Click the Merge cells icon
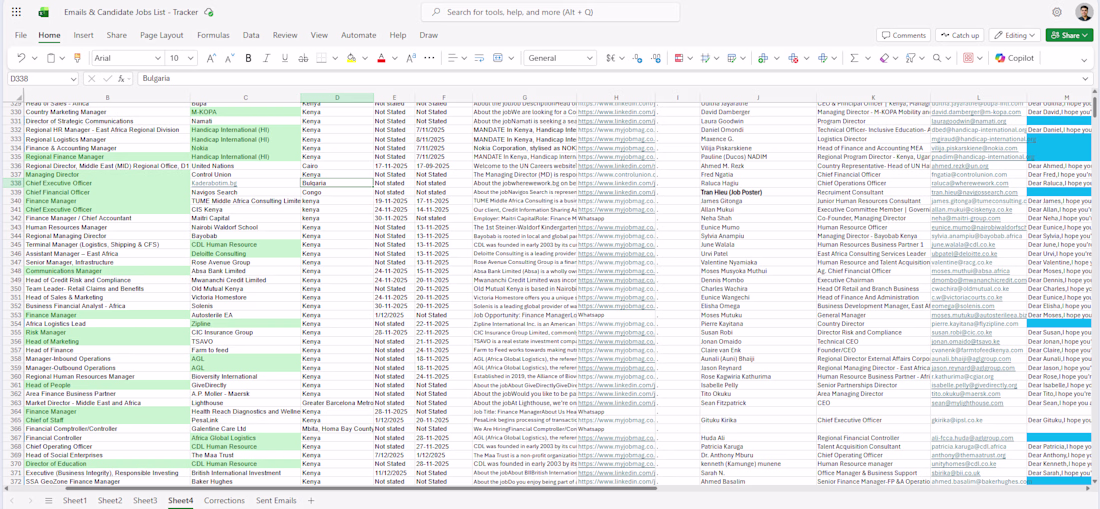1100x509 pixels. 498,58
